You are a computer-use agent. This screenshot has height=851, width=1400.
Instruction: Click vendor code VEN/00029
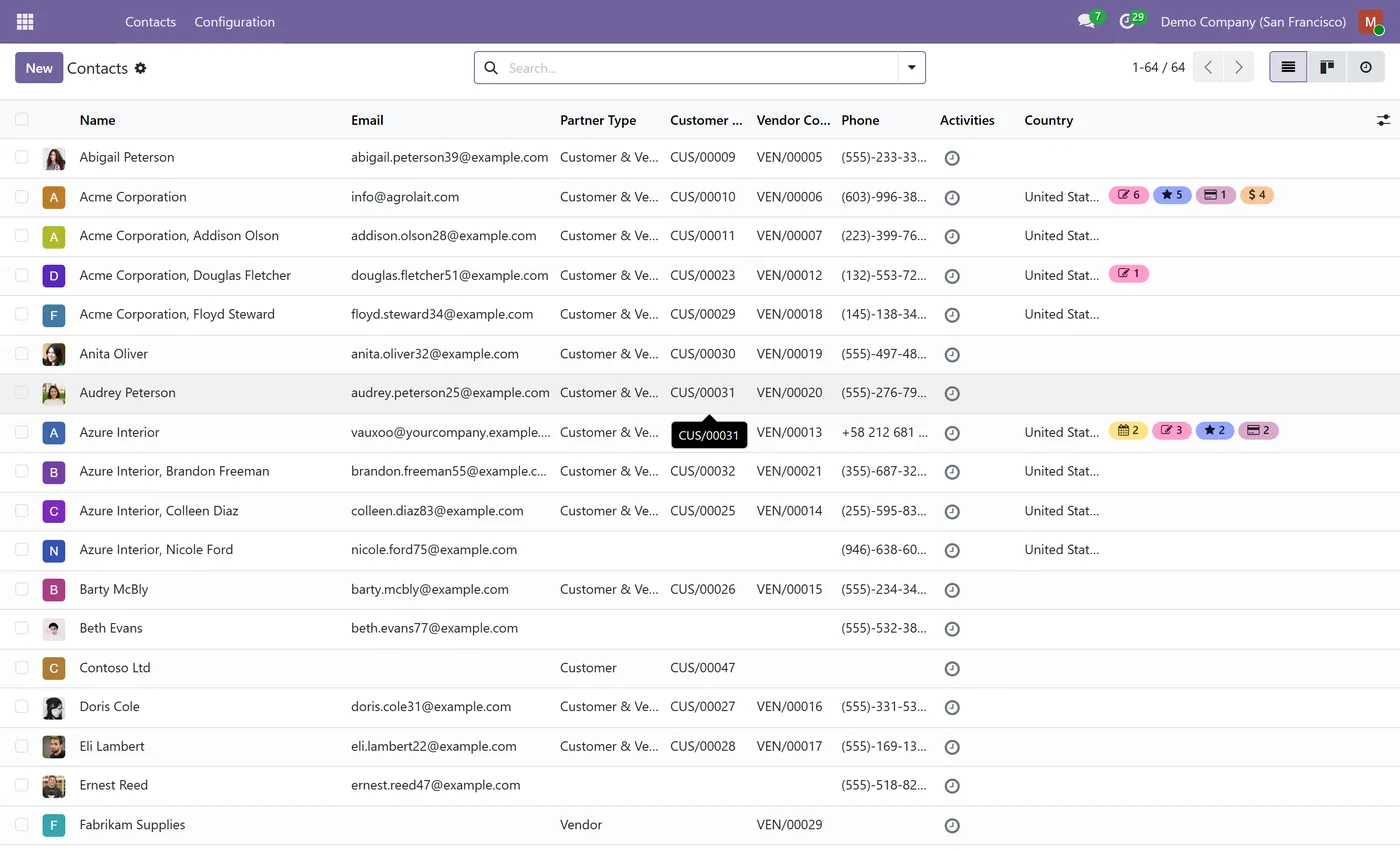789,825
